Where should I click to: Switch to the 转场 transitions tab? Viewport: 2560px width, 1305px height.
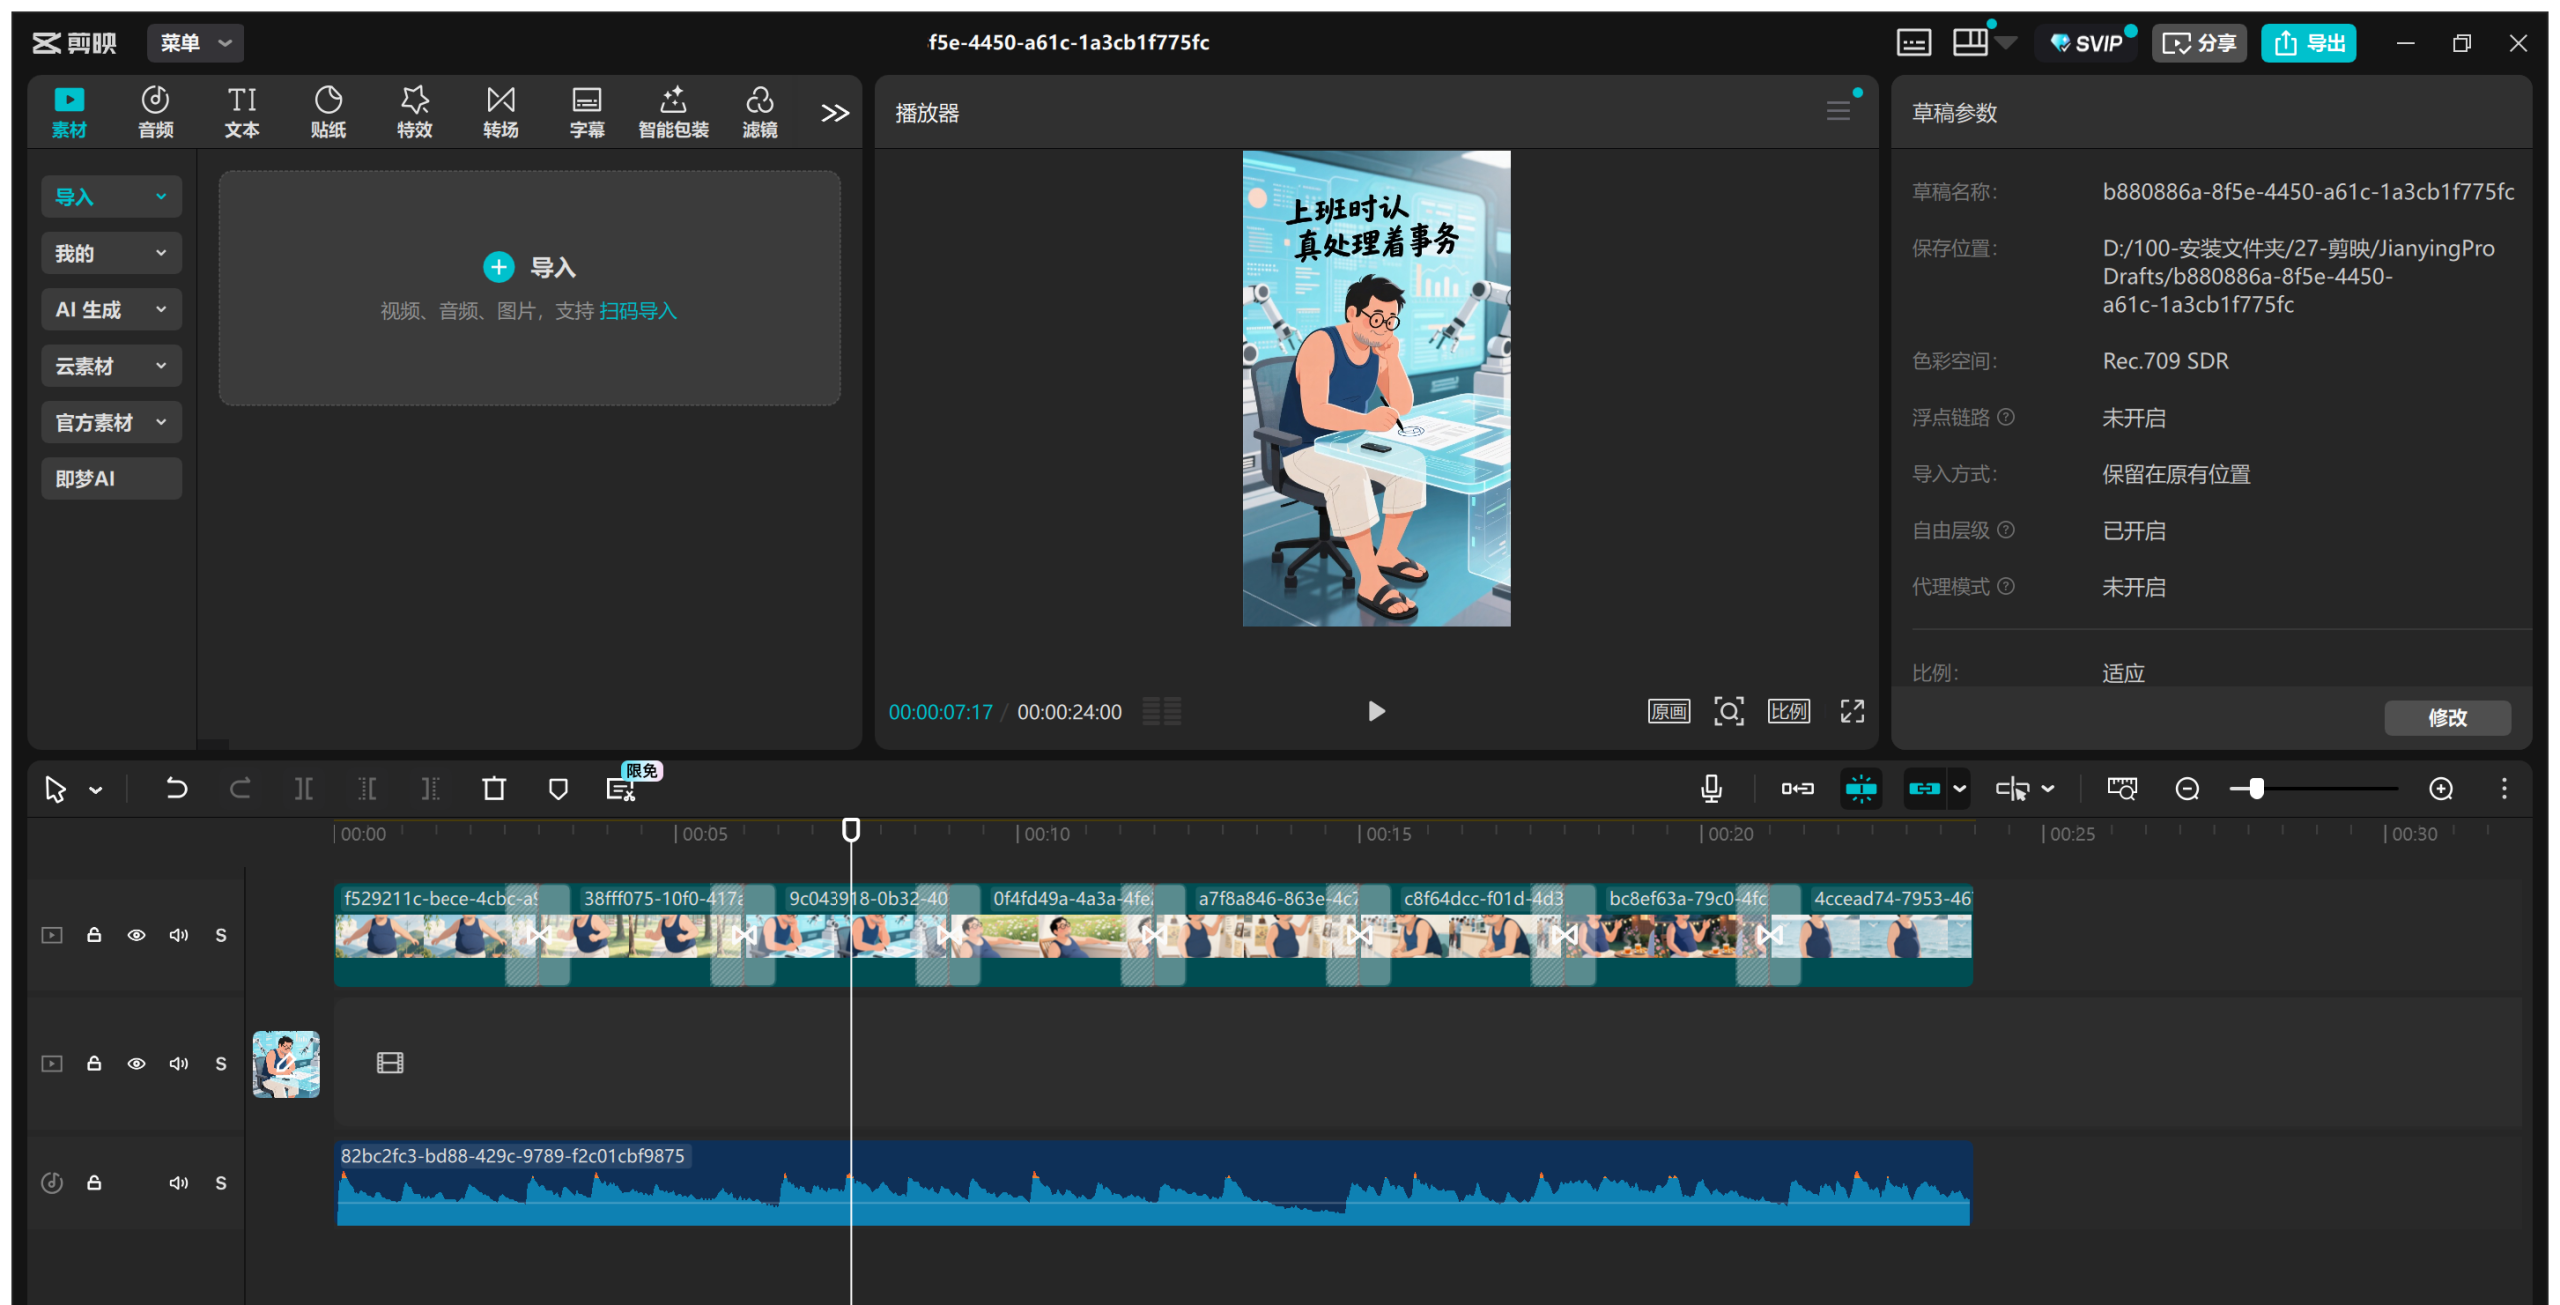click(500, 112)
